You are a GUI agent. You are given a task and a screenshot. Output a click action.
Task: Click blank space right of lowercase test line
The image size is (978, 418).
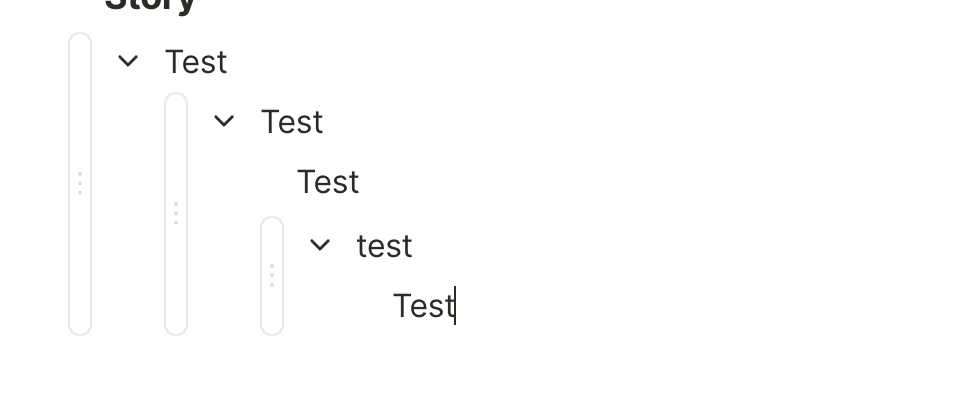click(650, 246)
